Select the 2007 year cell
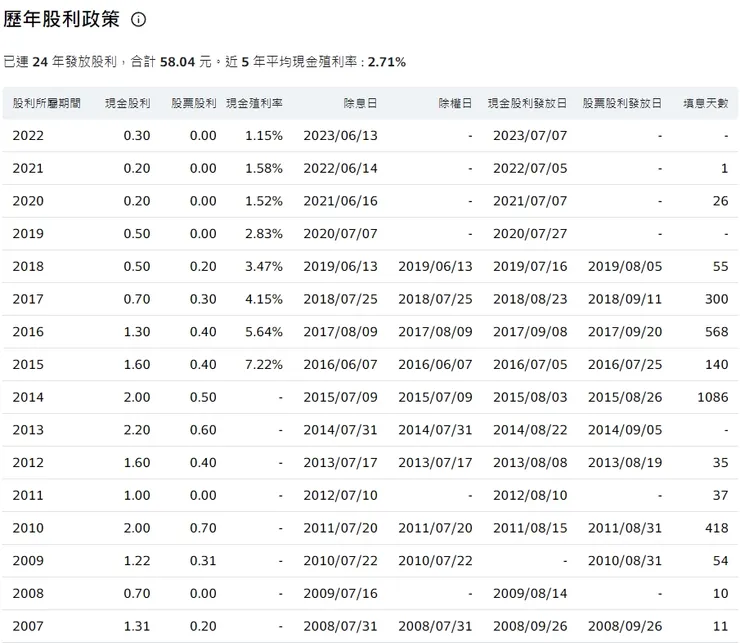This screenshot has height=643, width=740. (x=28, y=626)
